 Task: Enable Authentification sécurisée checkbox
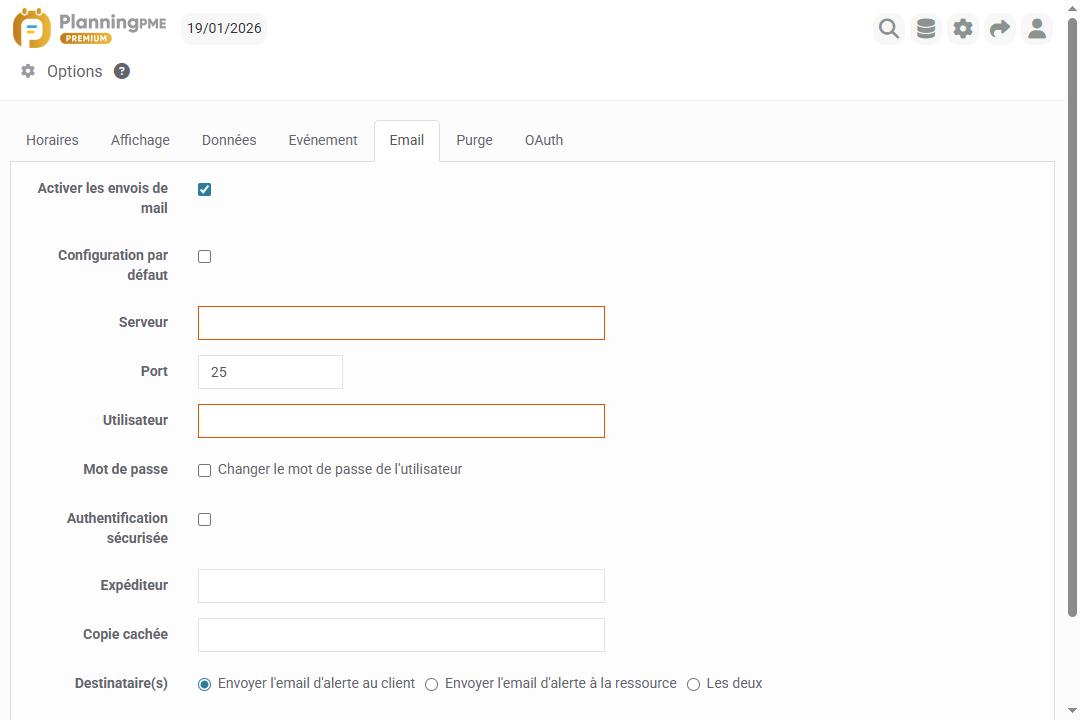click(205, 520)
